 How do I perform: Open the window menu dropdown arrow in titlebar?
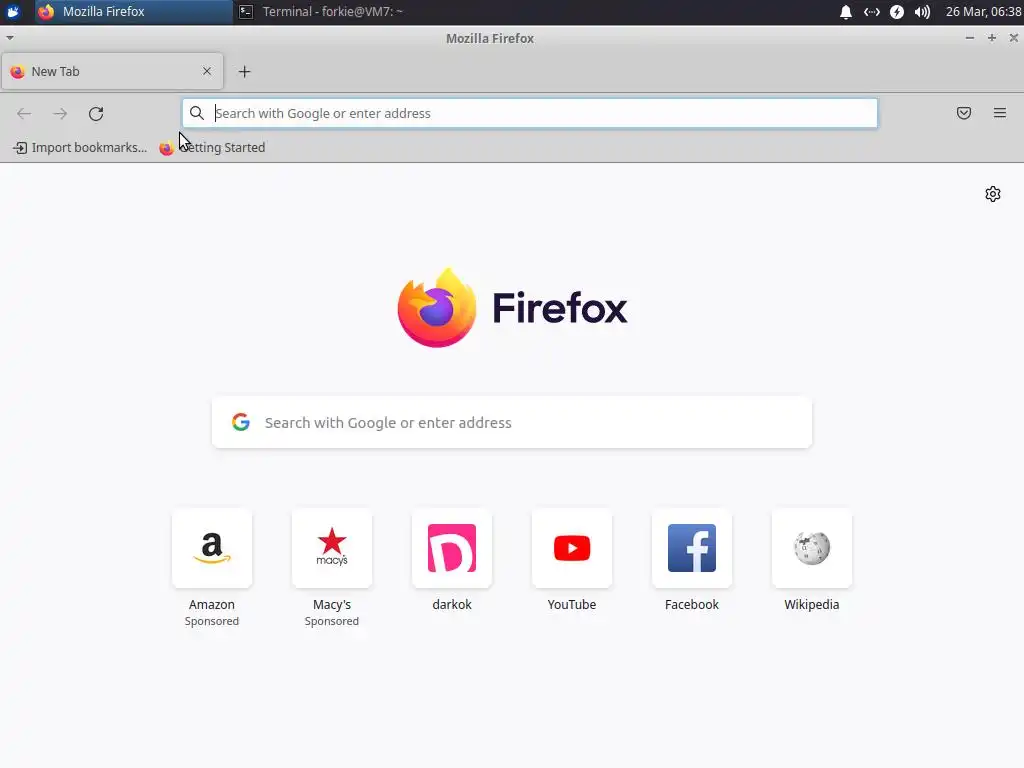pos(10,38)
